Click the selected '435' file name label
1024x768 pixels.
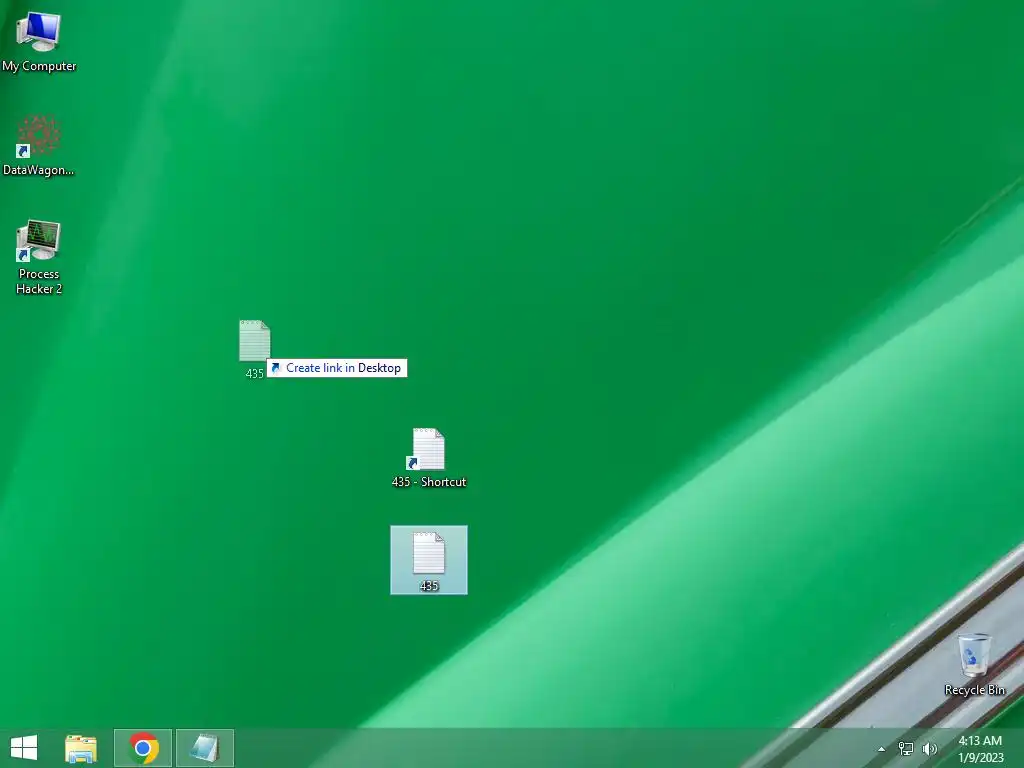pos(428,586)
